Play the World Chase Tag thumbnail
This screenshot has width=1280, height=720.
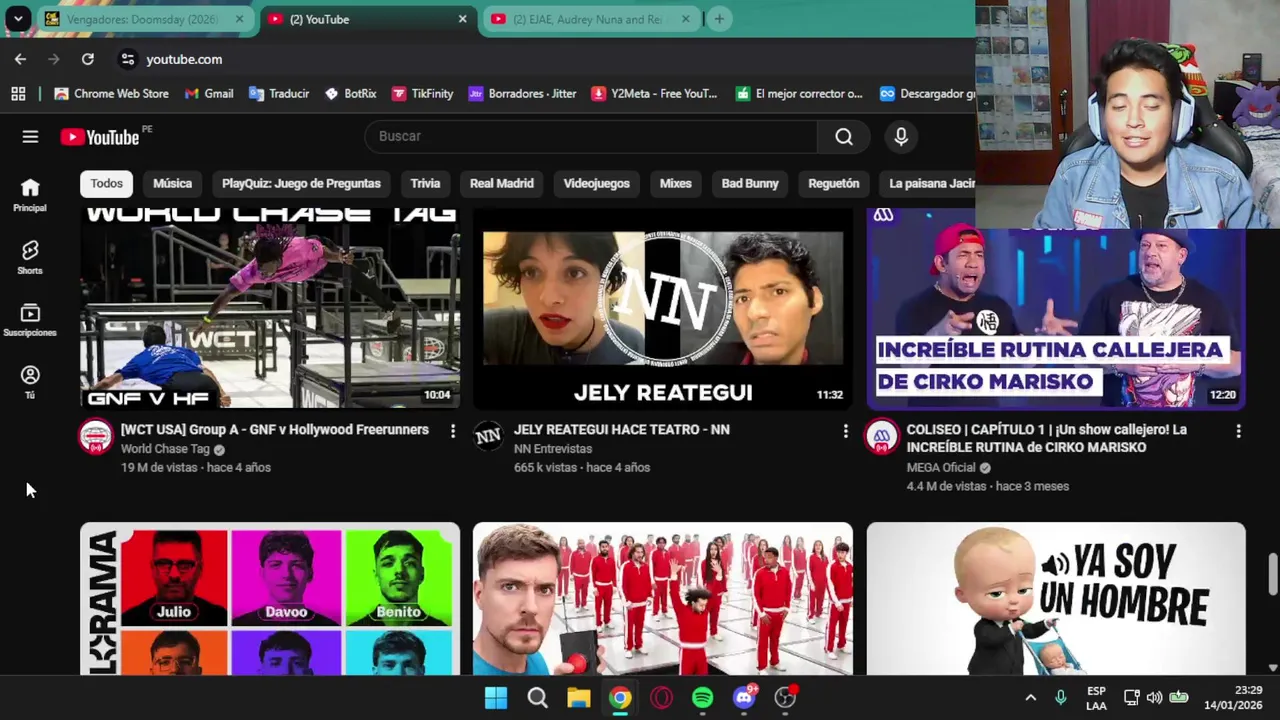pyautogui.click(x=270, y=309)
